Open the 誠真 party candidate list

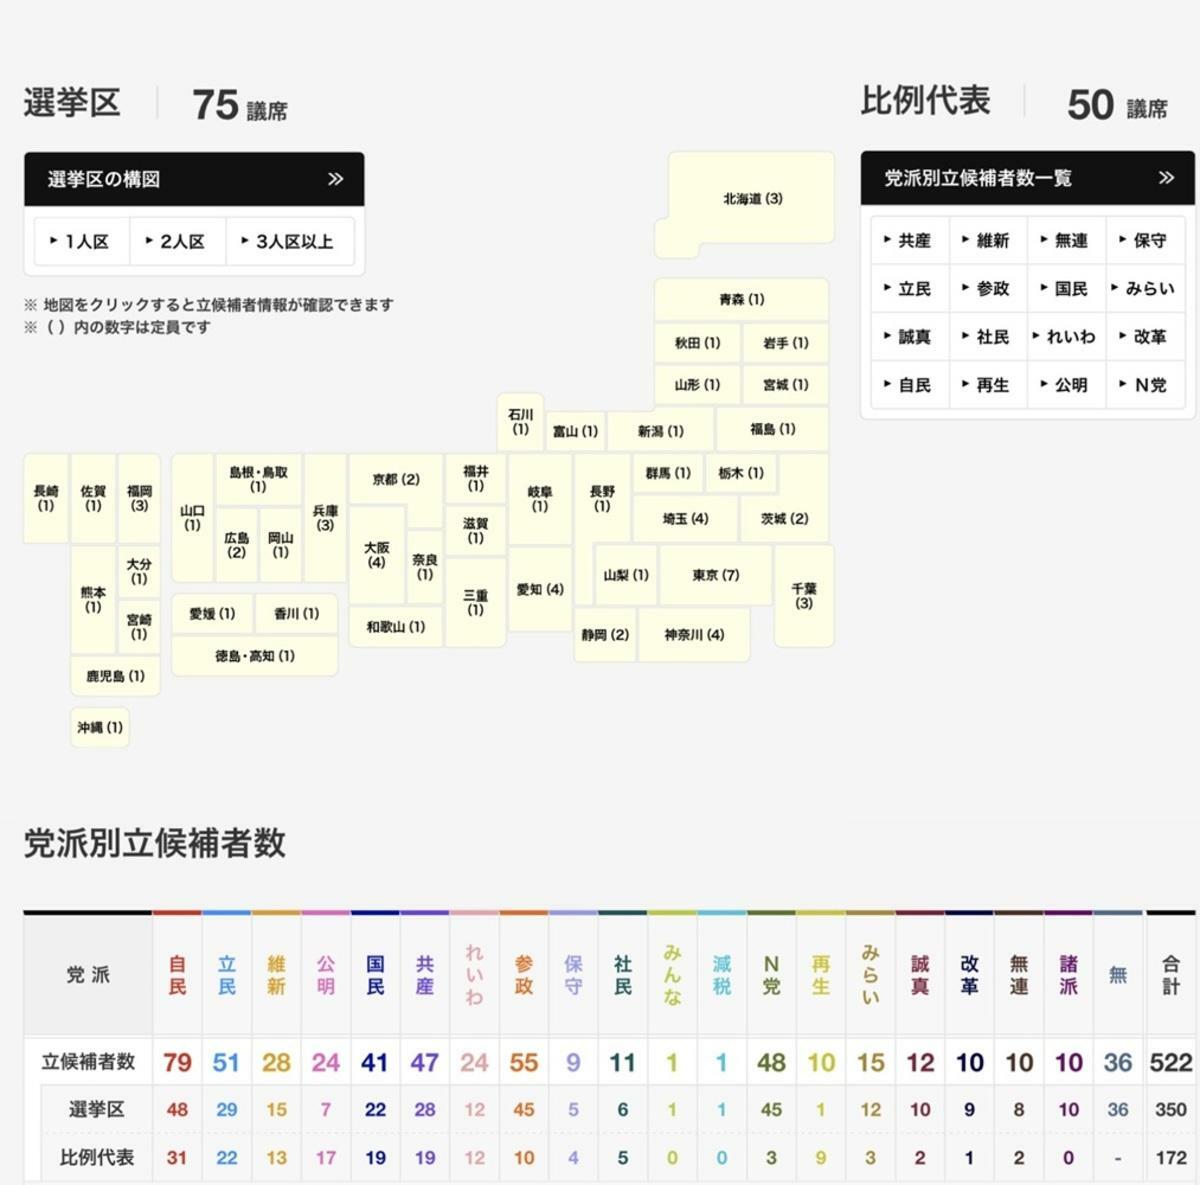pos(909,336)
